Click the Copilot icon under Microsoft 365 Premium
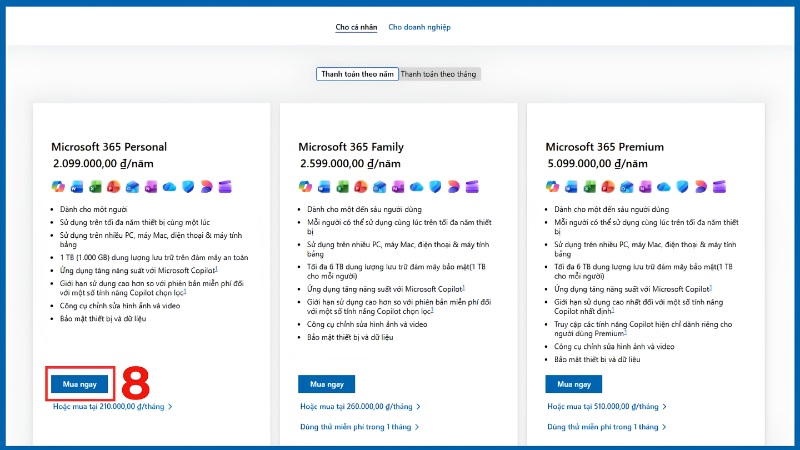This screenshot has height=450, width=800. pos(552,187)
